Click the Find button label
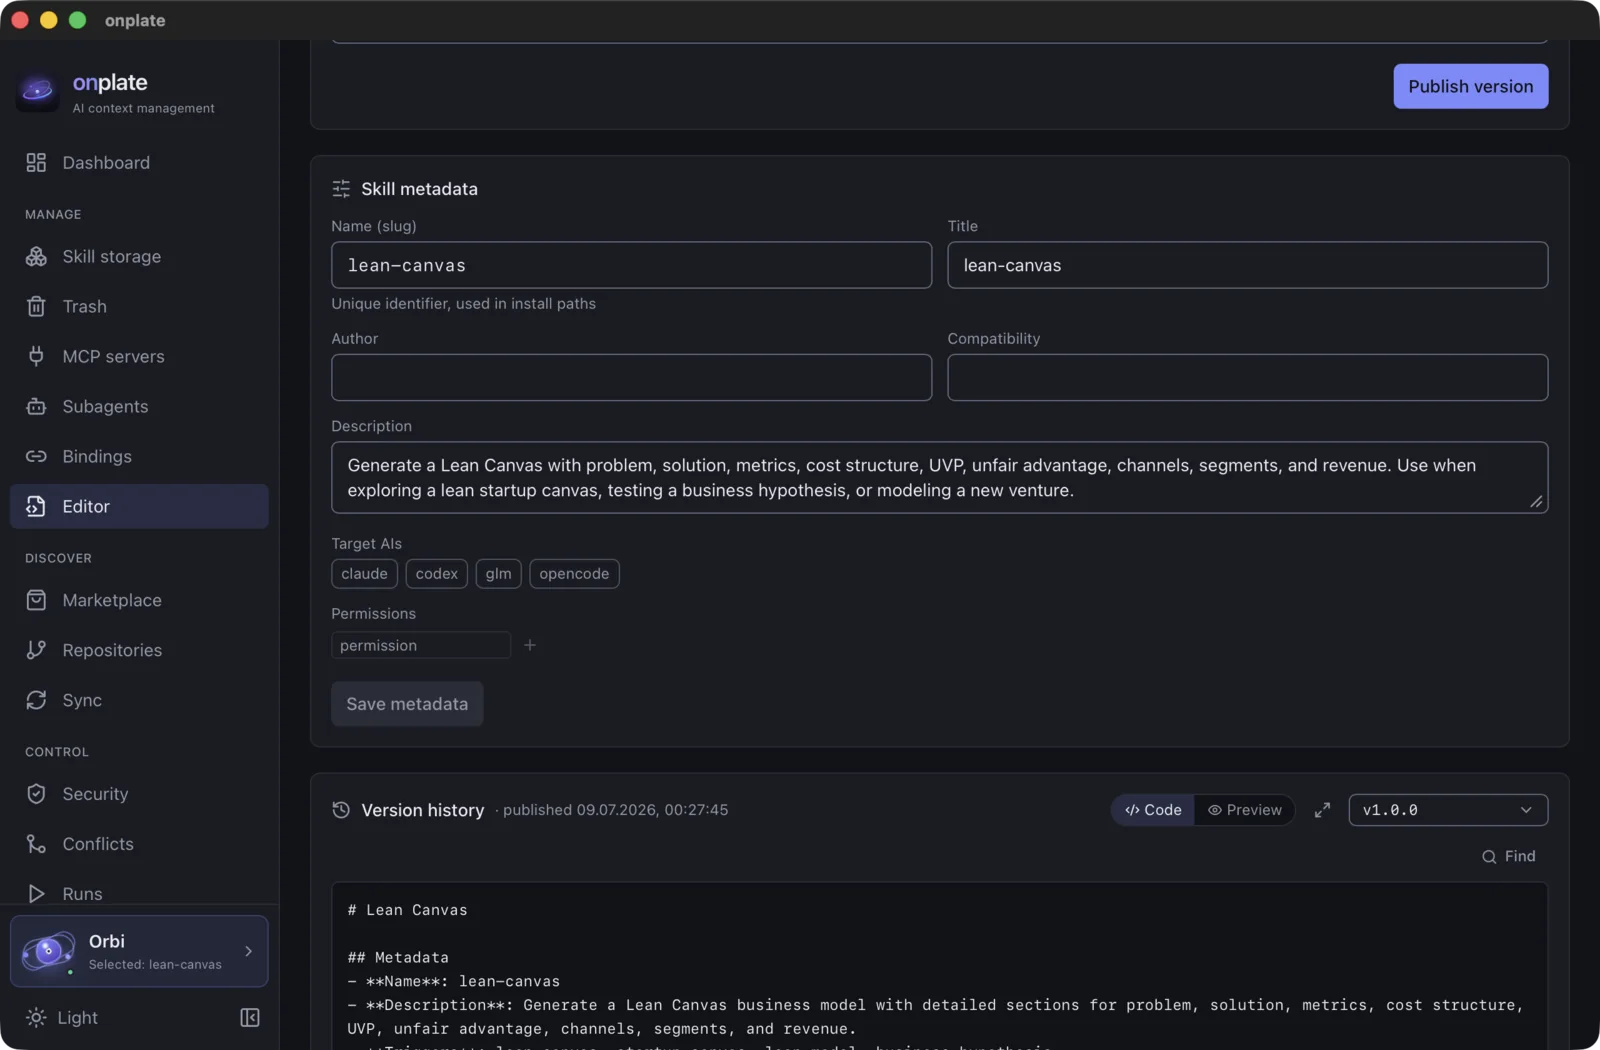This screenshot has width=1600, height=1050. [1519, 857]
